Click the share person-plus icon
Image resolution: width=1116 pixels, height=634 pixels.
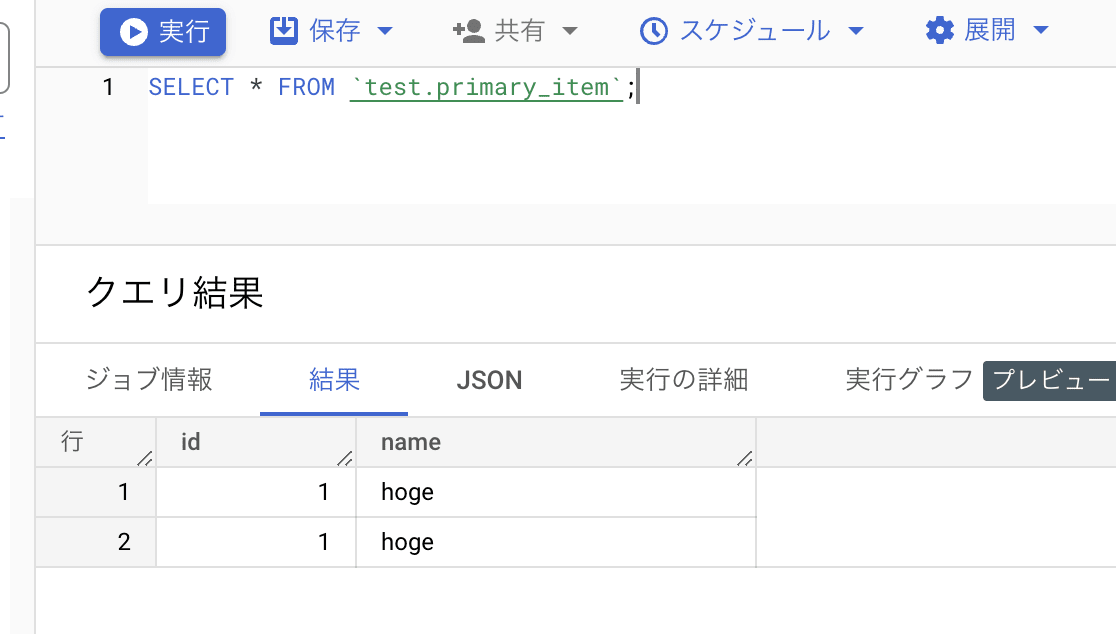pyautogui.click(x=468, y=31)
